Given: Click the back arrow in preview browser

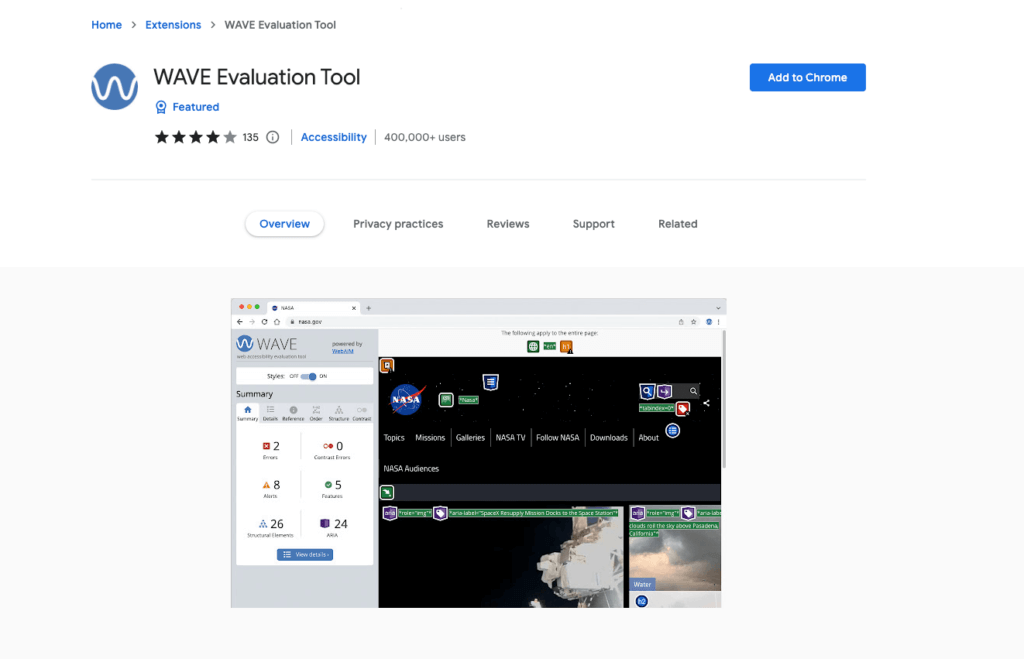Looking at the screenshot, I should tap(240, 322).
